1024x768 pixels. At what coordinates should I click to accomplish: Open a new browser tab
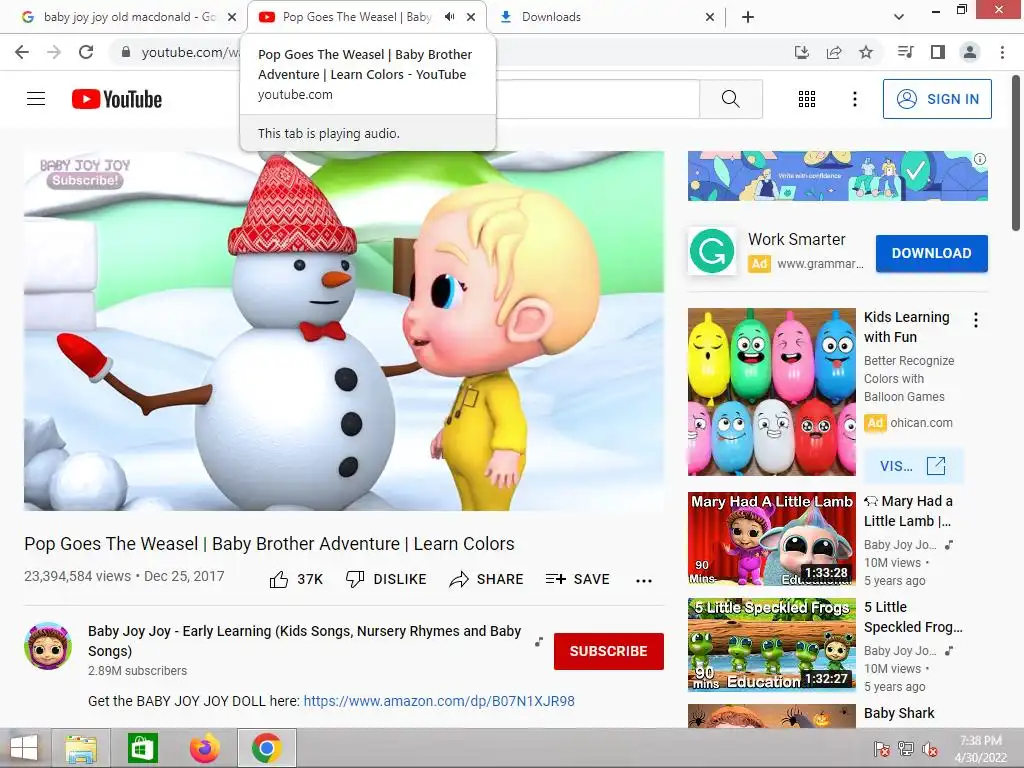[748, 17]
